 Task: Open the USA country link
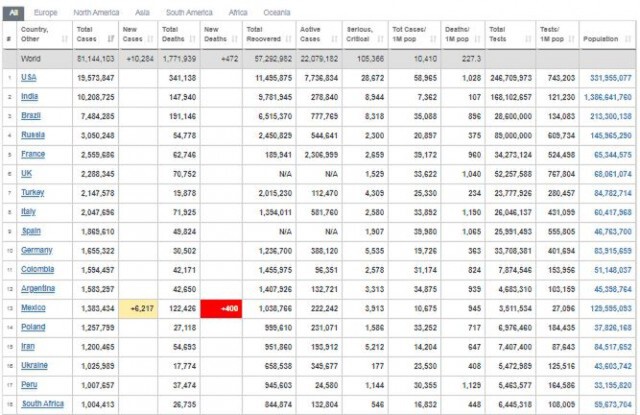[x=29, y=78]
